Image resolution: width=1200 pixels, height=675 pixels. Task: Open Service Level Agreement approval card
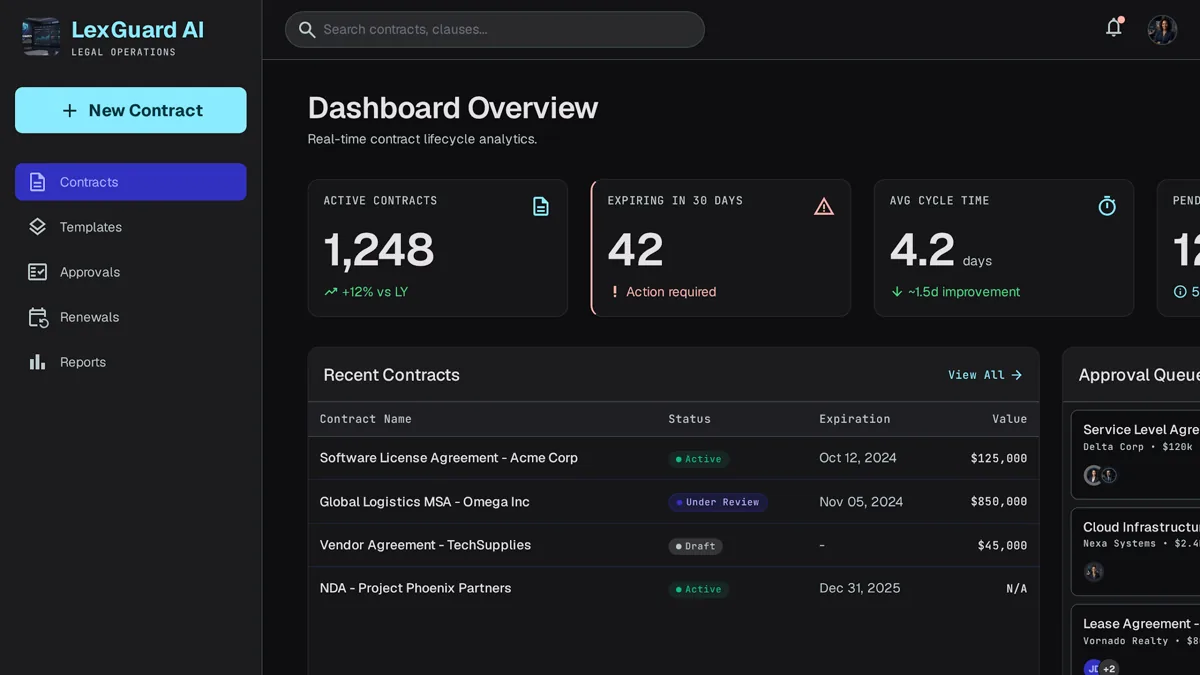pyautogui.click(x=1136, y=454)
